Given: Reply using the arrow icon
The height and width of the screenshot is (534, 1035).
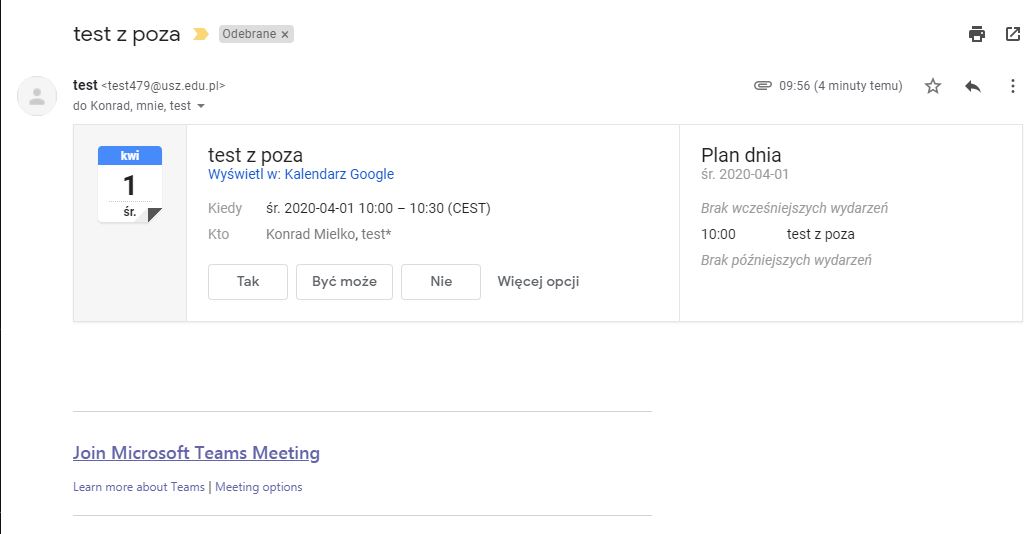Looking at the screenshot, I should pyautogui.click(x=973, y=86).
